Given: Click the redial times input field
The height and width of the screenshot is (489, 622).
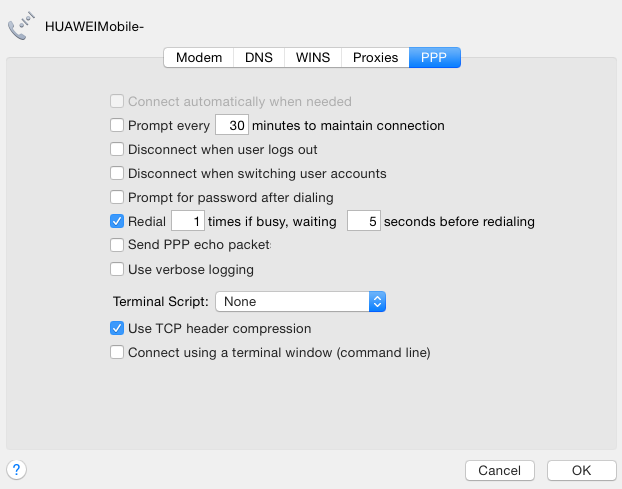Looking at the screenshot, I should (x=188, y=222).
